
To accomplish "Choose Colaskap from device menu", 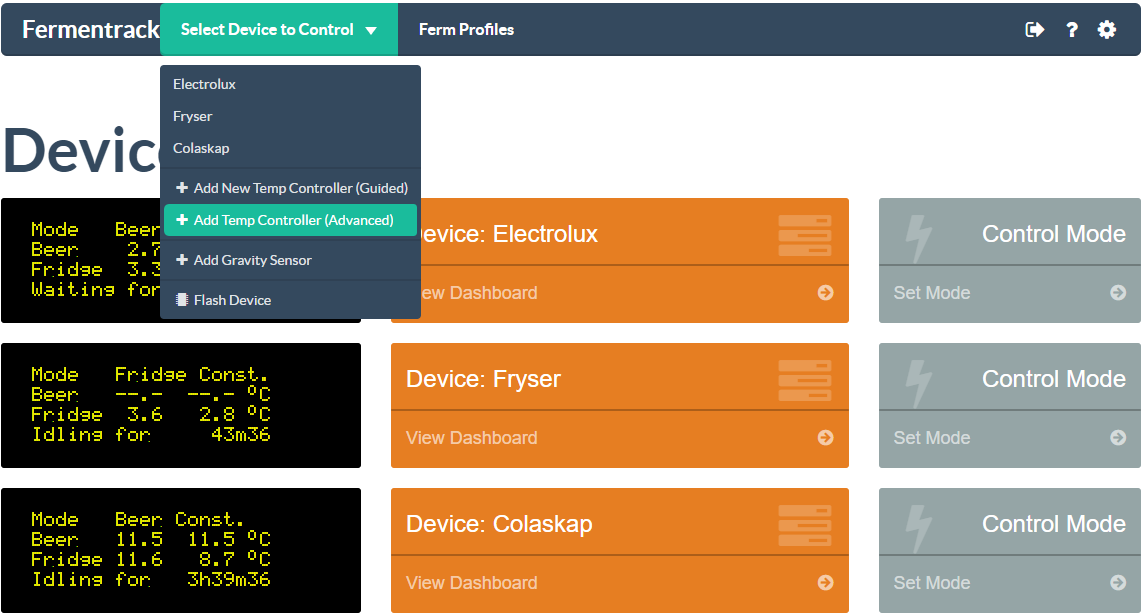I will (290, 148).
